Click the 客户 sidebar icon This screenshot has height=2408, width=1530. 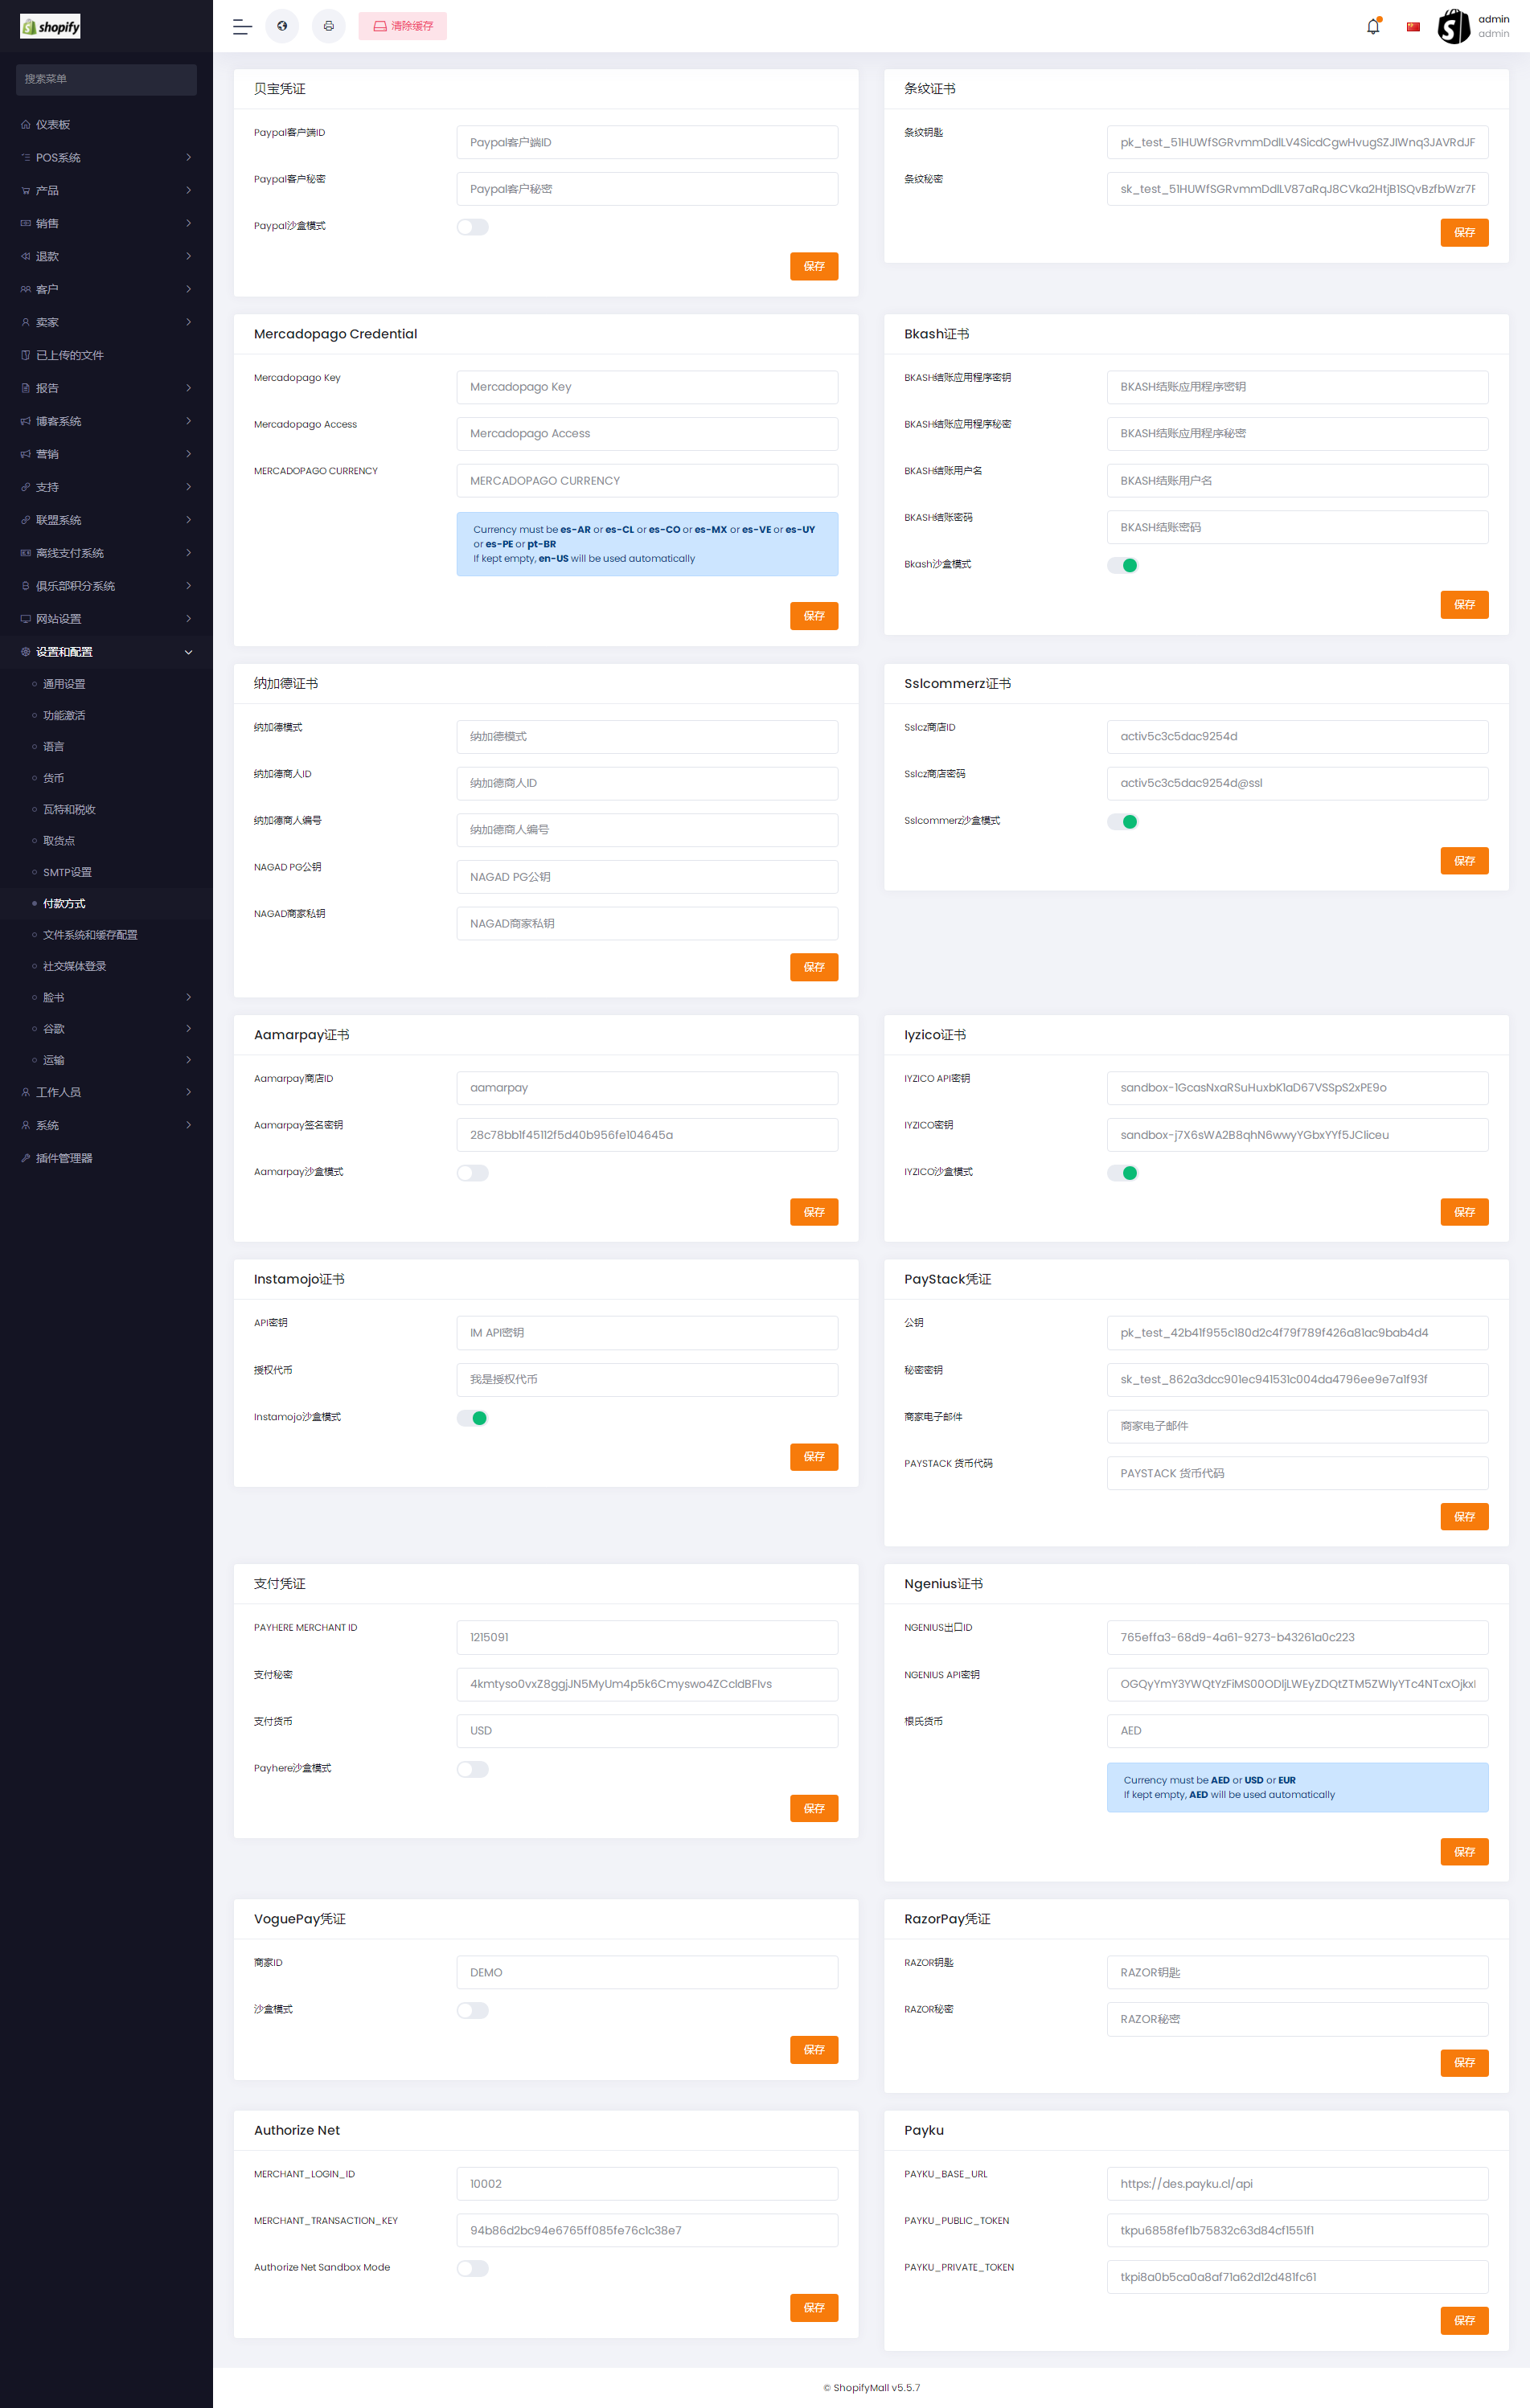click(x=26, y=290)
